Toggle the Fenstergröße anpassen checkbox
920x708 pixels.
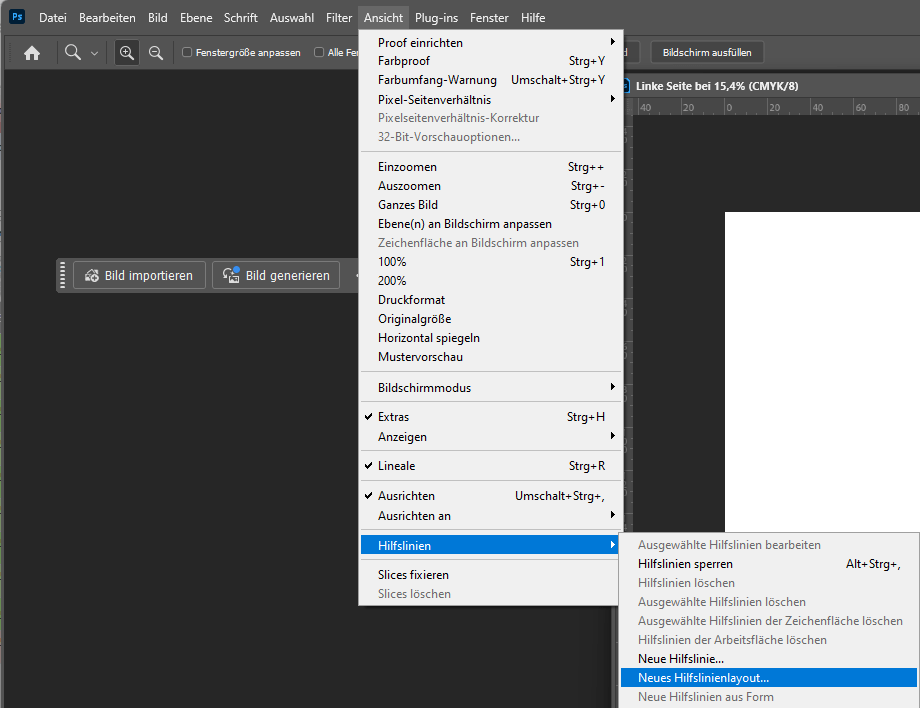tap(187, 53)
